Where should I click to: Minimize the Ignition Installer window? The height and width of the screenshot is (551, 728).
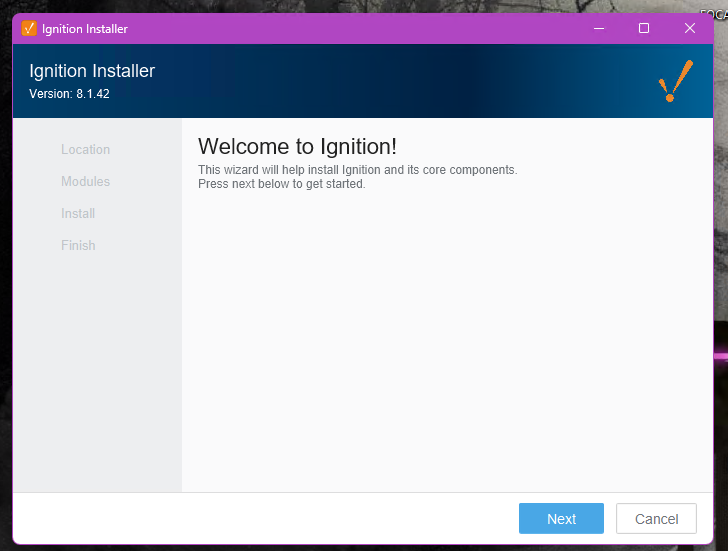coord(599,28)
